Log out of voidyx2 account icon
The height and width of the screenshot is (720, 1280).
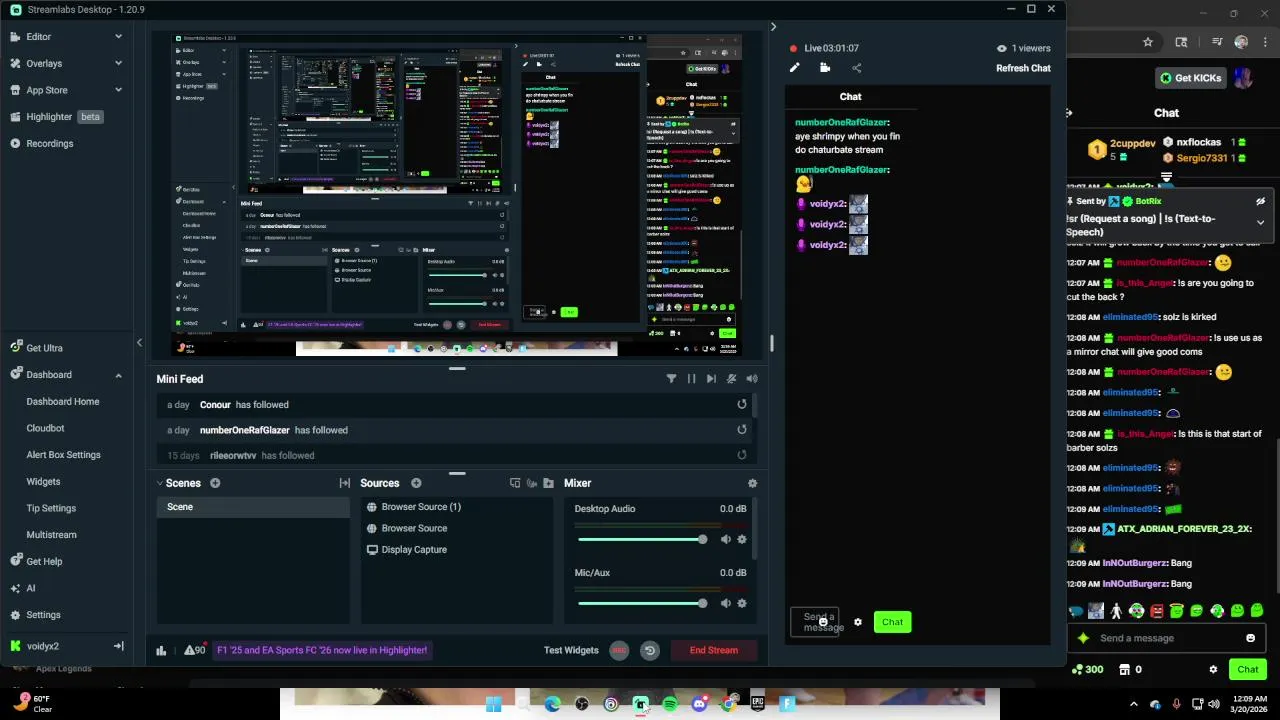tap(118, 646)
